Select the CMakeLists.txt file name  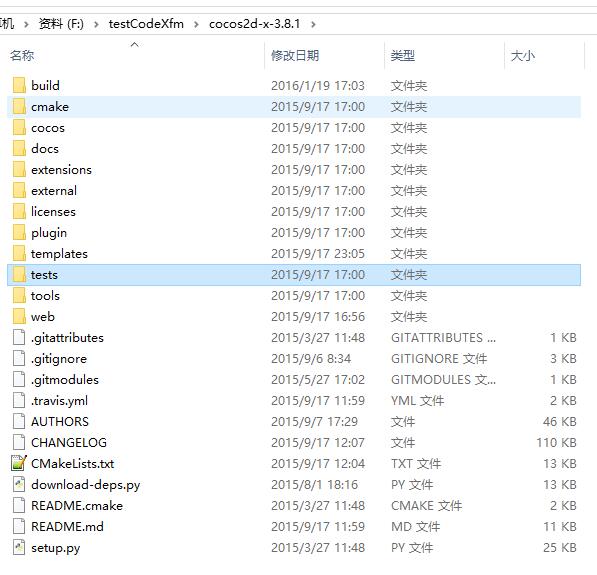[73, 463]
